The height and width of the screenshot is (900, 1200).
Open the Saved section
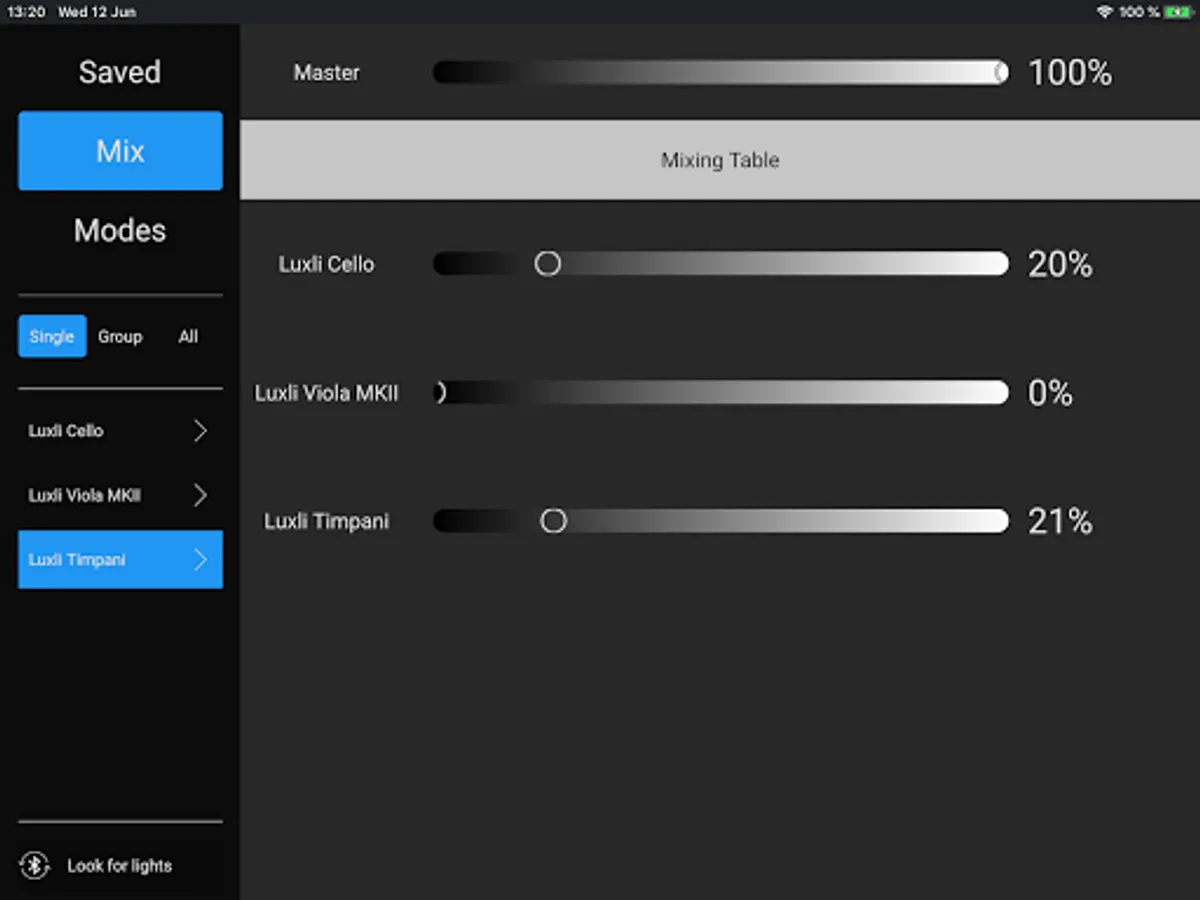(120, 72)
